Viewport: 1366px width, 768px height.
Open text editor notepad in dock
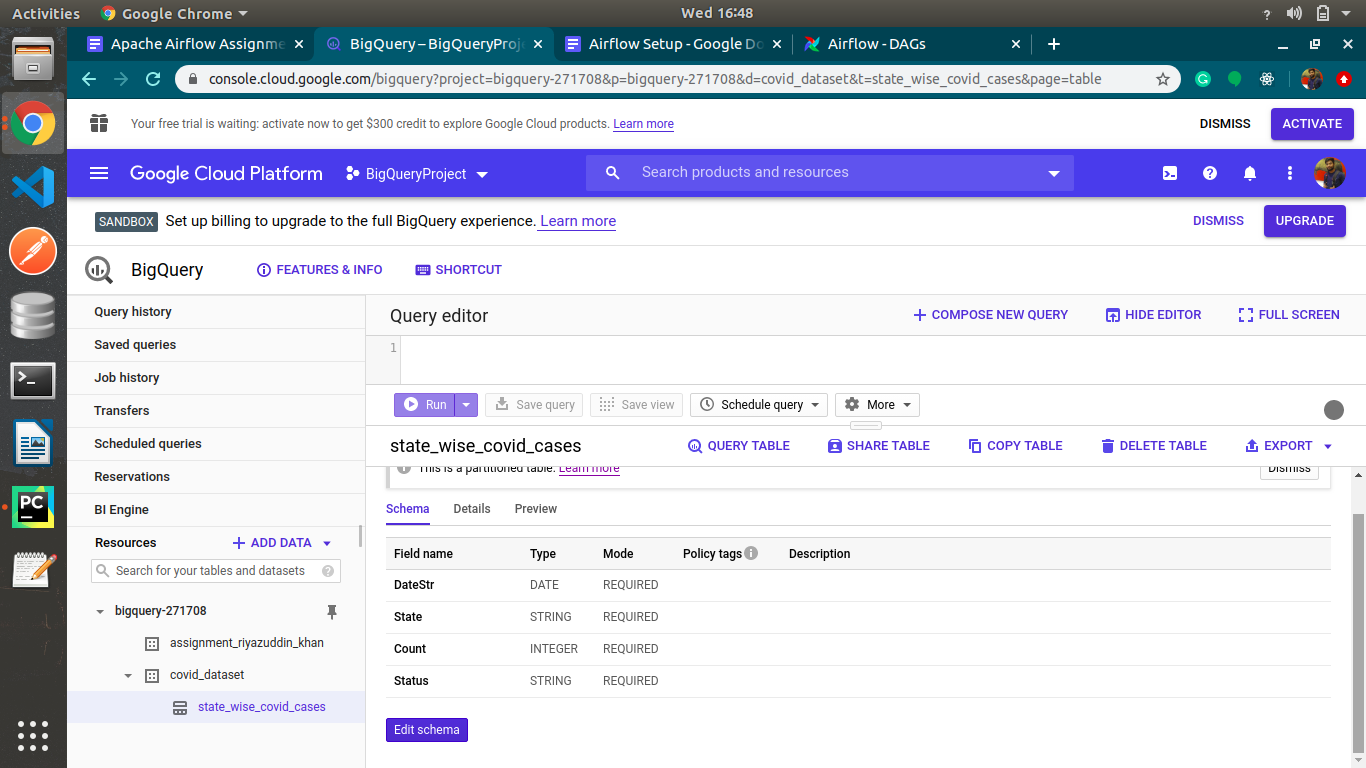point(32,572)
